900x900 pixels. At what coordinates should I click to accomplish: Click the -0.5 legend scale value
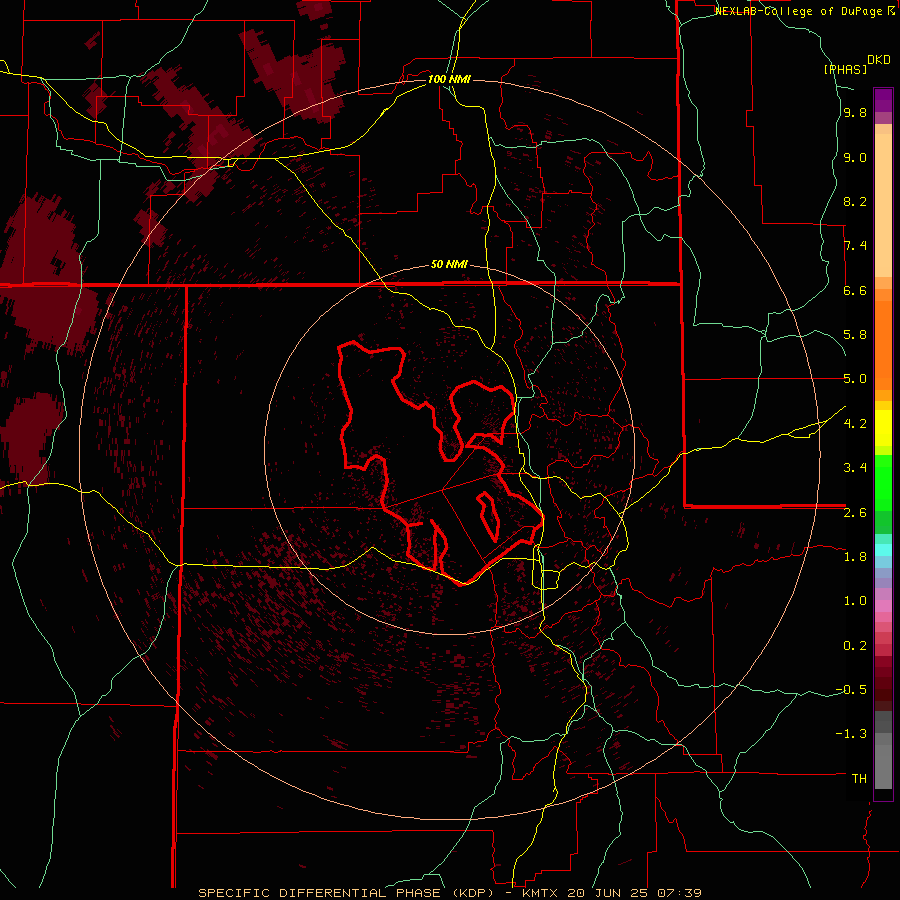(851, 690)
